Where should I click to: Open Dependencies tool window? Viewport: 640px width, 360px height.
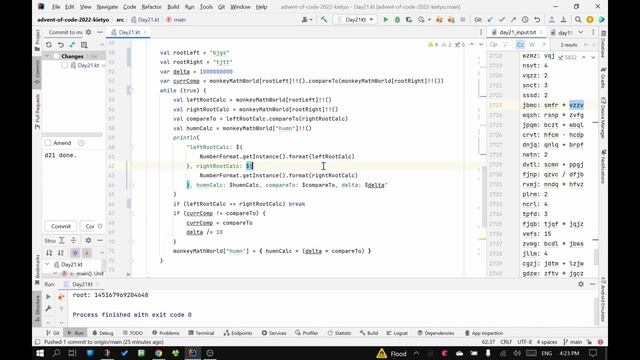(436, 333)
